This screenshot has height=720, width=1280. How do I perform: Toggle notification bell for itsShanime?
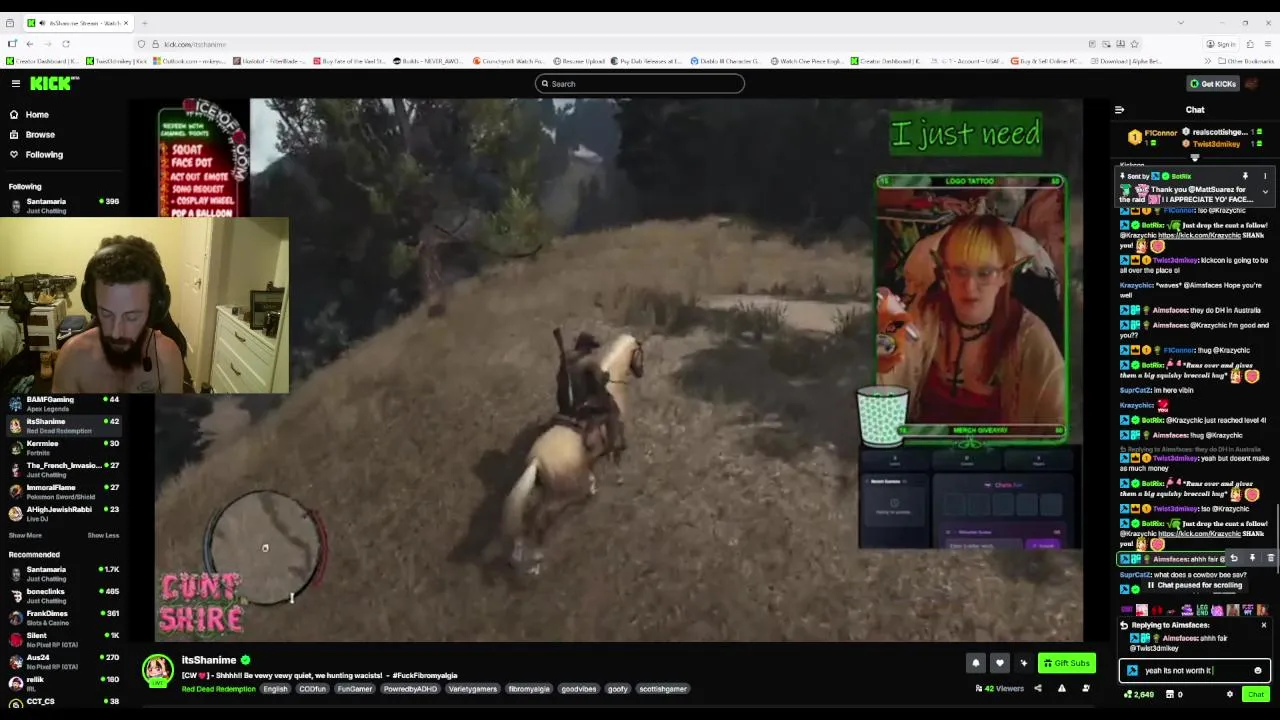[x=975, y=663]
